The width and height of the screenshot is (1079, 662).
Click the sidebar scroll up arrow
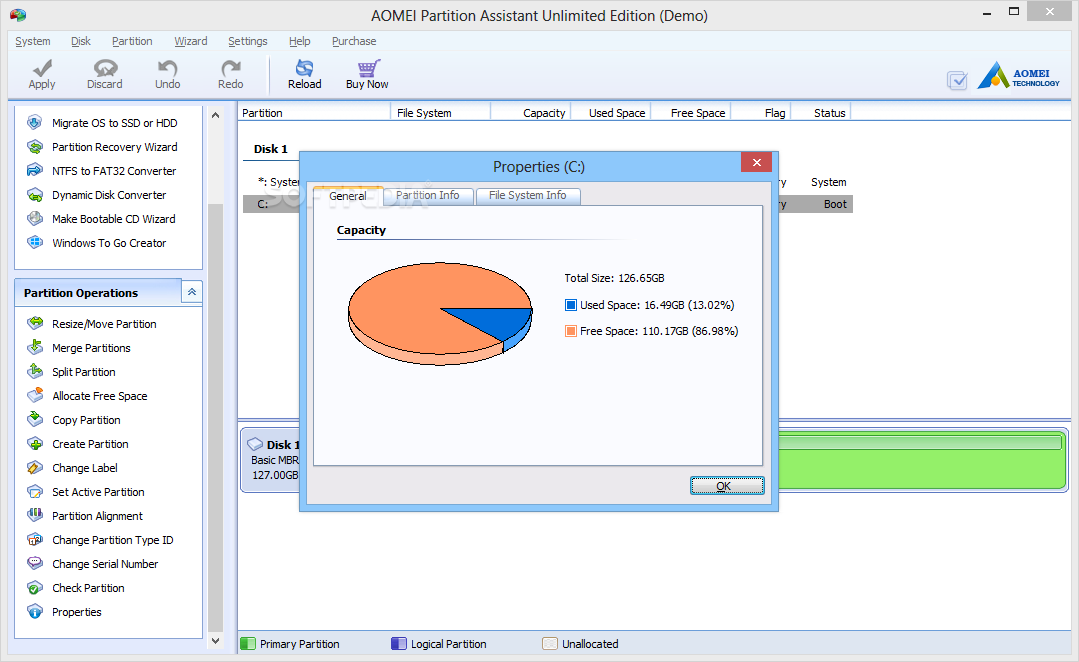(x=215, y=116)
